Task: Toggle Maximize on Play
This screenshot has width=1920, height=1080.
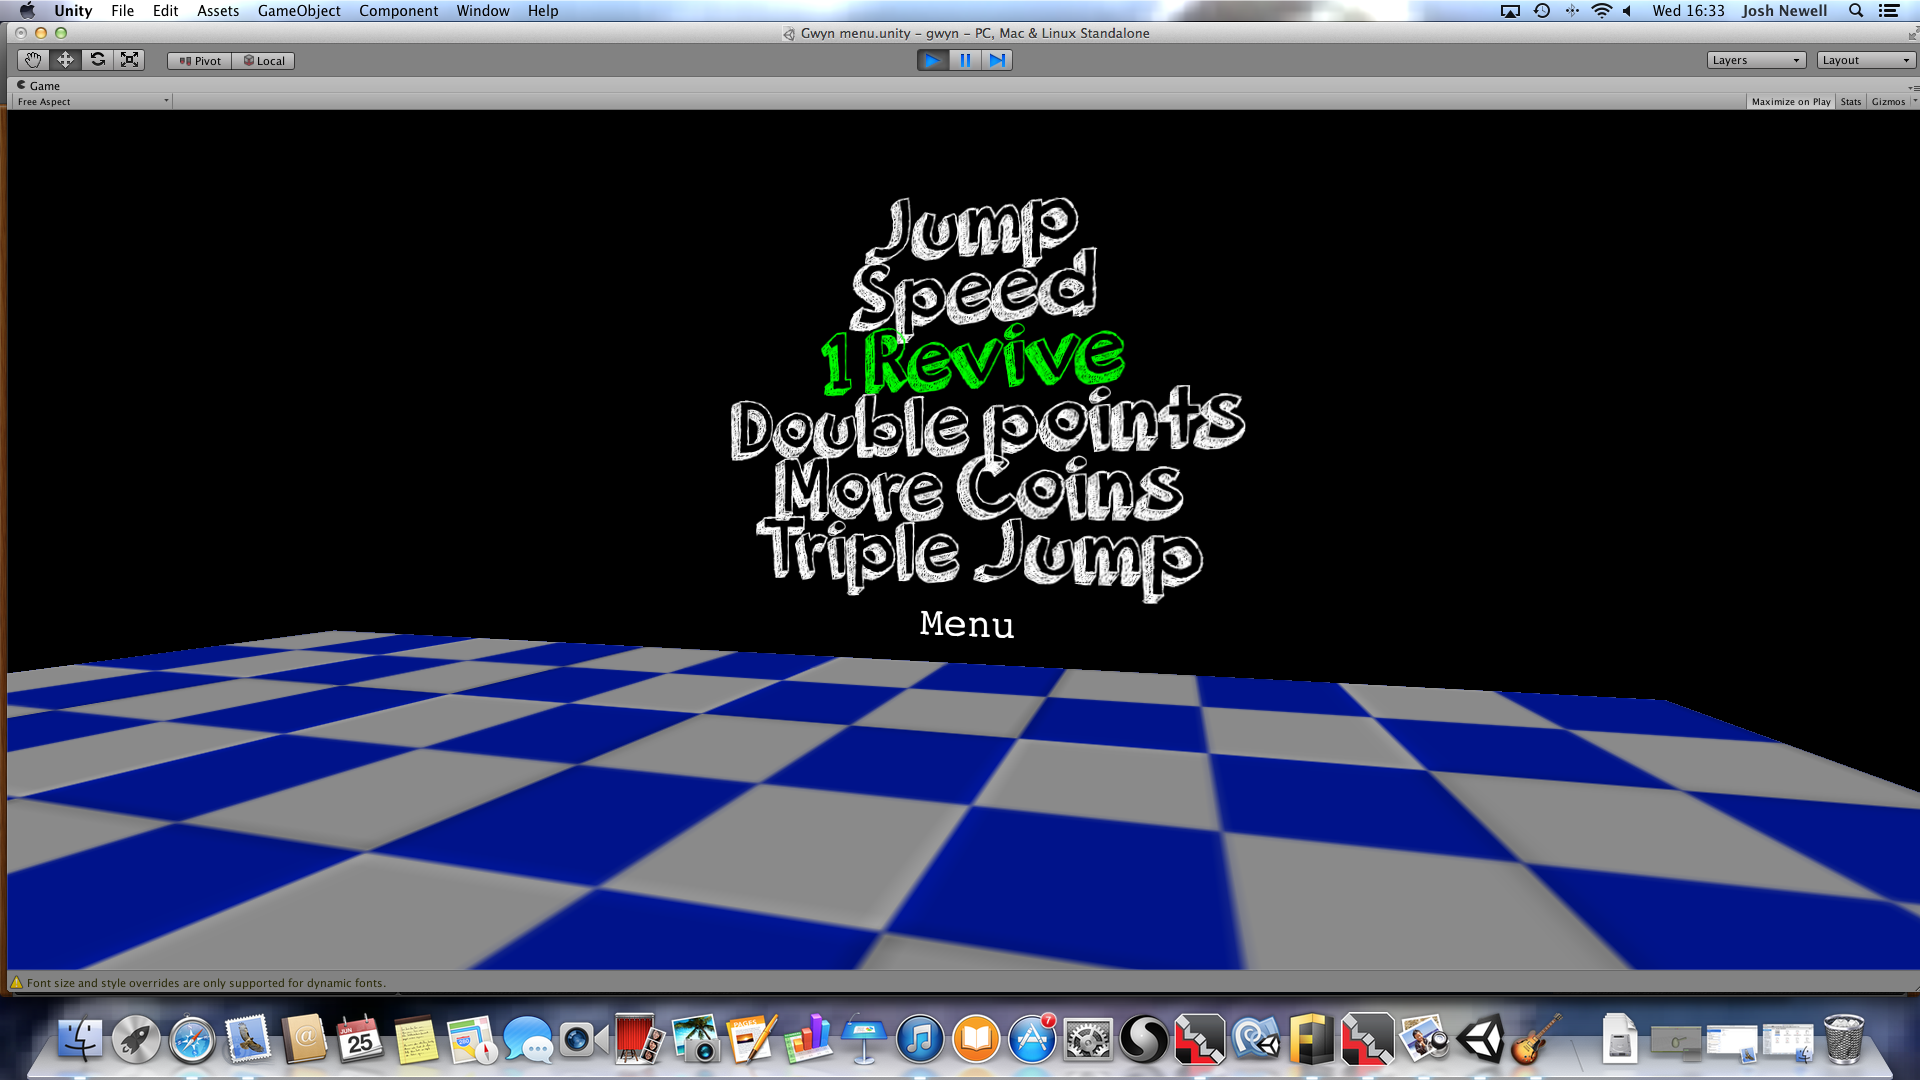Action: pyautogui.click(x=1790, y=102)
